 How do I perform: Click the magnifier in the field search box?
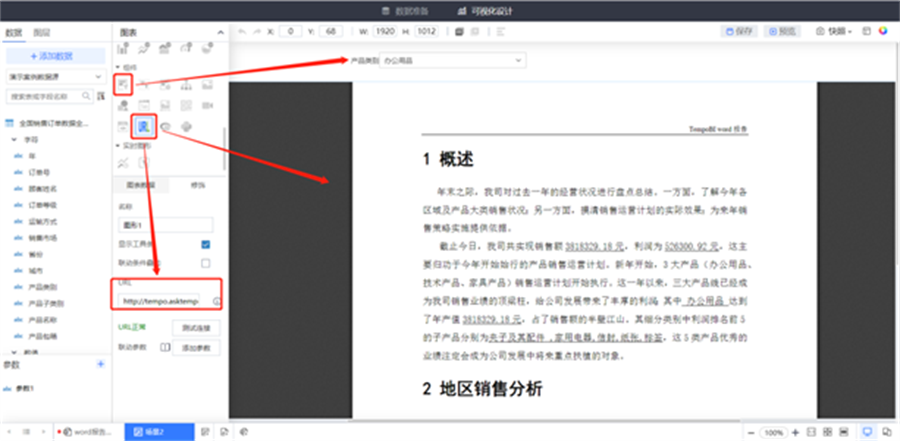click(x=86, y=96)
